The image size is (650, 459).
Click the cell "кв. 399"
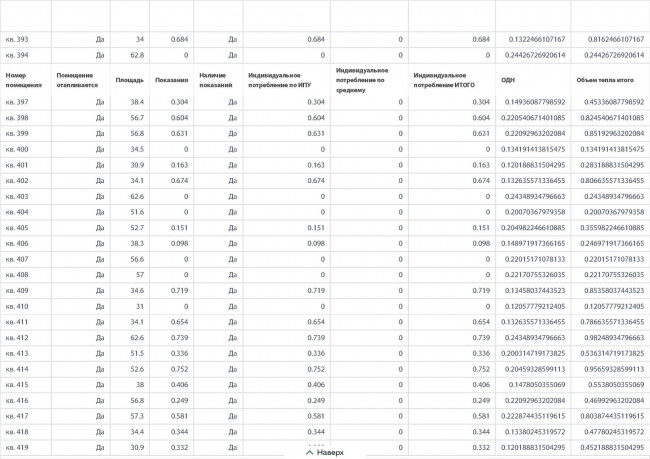pyautogui.click(x=17, y=134)
